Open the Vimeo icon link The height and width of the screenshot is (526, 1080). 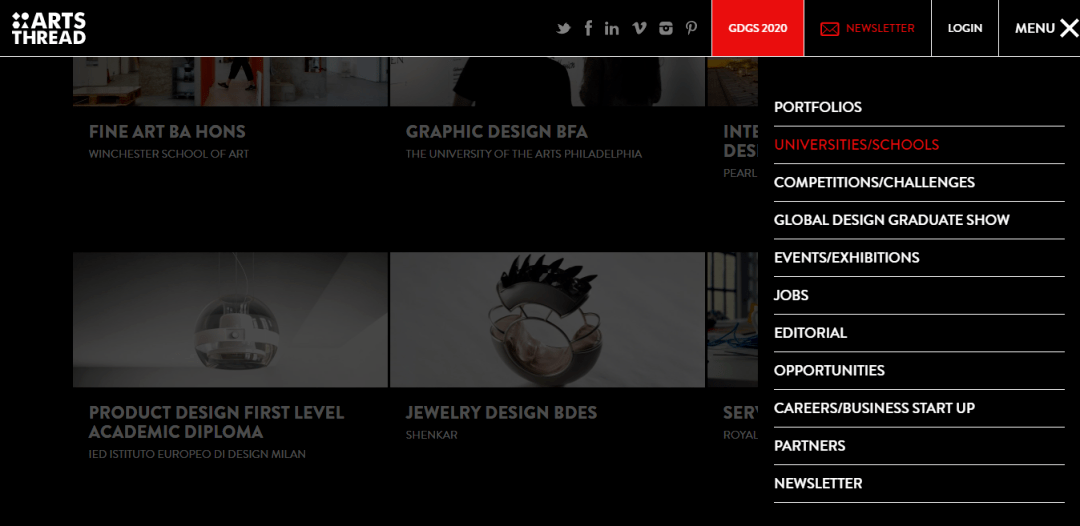639,28
